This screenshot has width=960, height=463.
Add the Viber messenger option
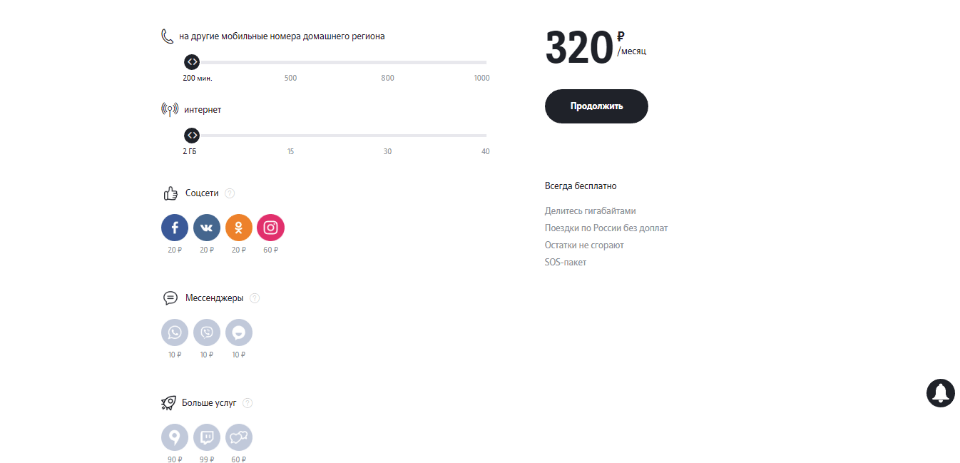tap(207, 333)
